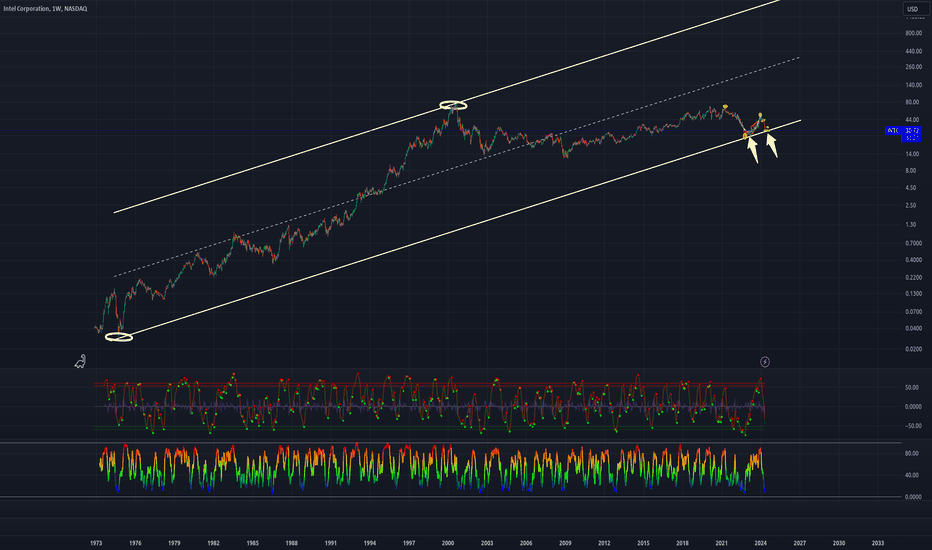Click the 1985 year on time axis
This screenshot has height=550, width=932.
pyautogui.click(x=253, y=543)
